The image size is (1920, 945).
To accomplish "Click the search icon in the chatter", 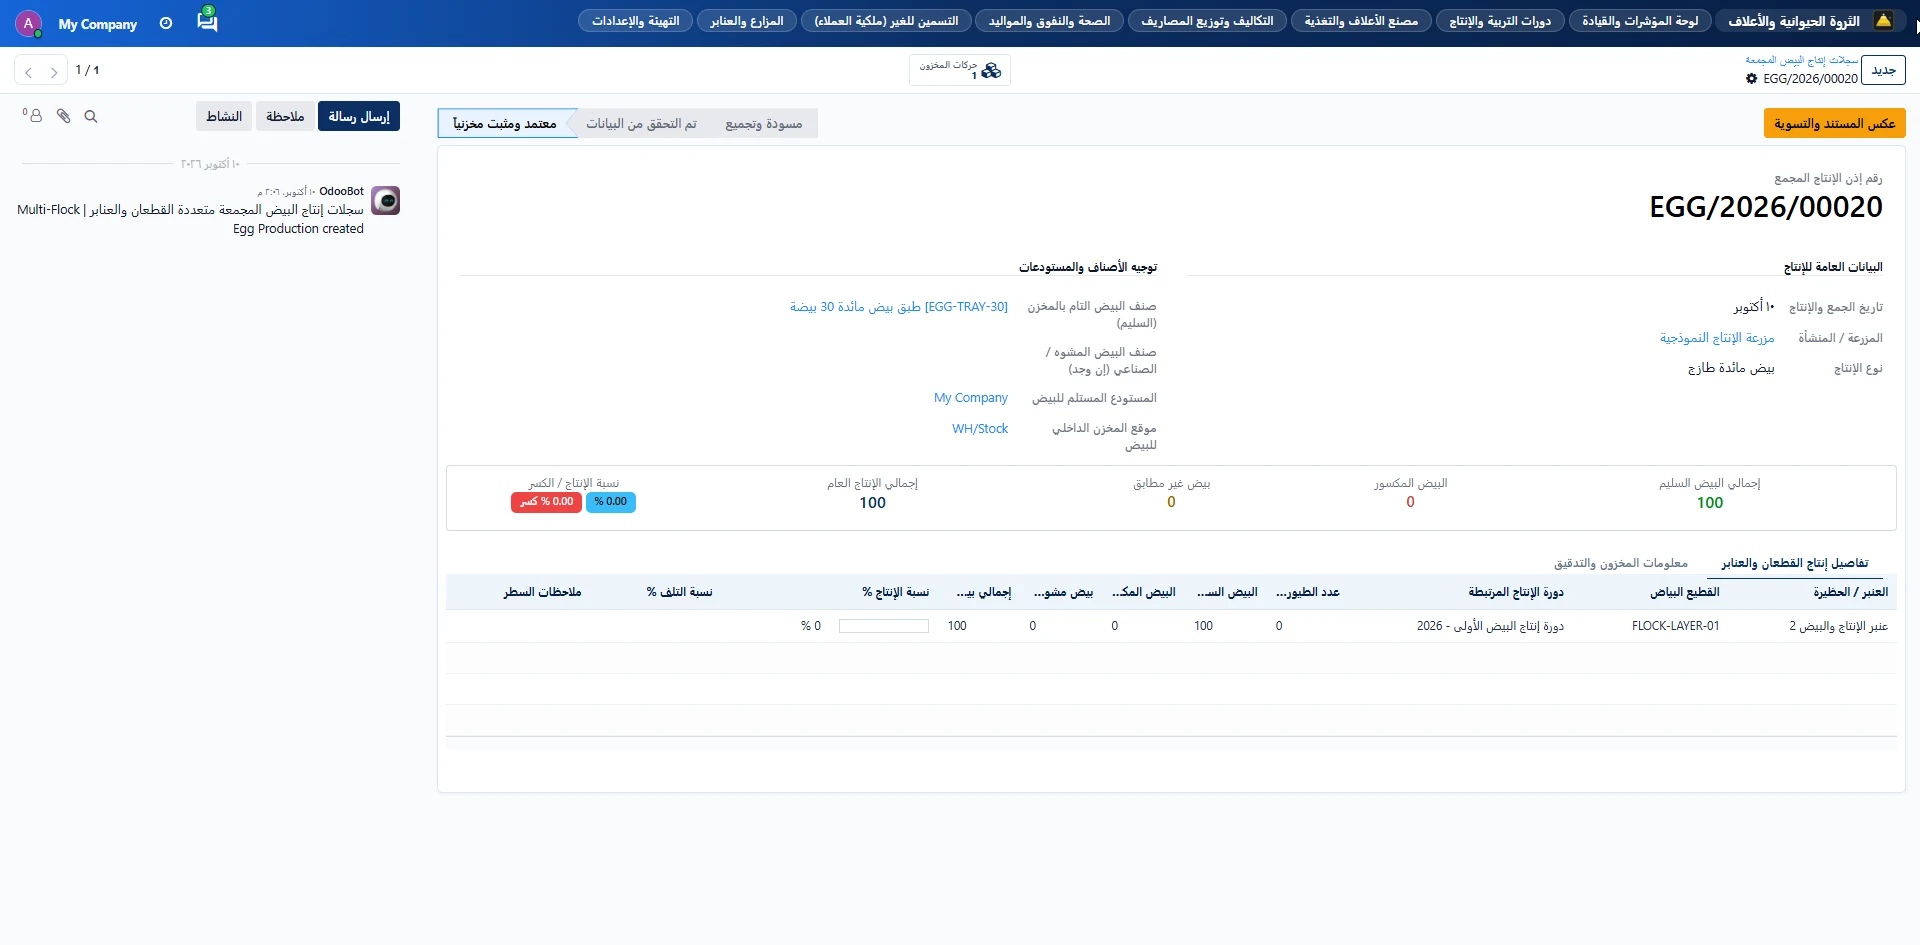I will pos(91,117).
